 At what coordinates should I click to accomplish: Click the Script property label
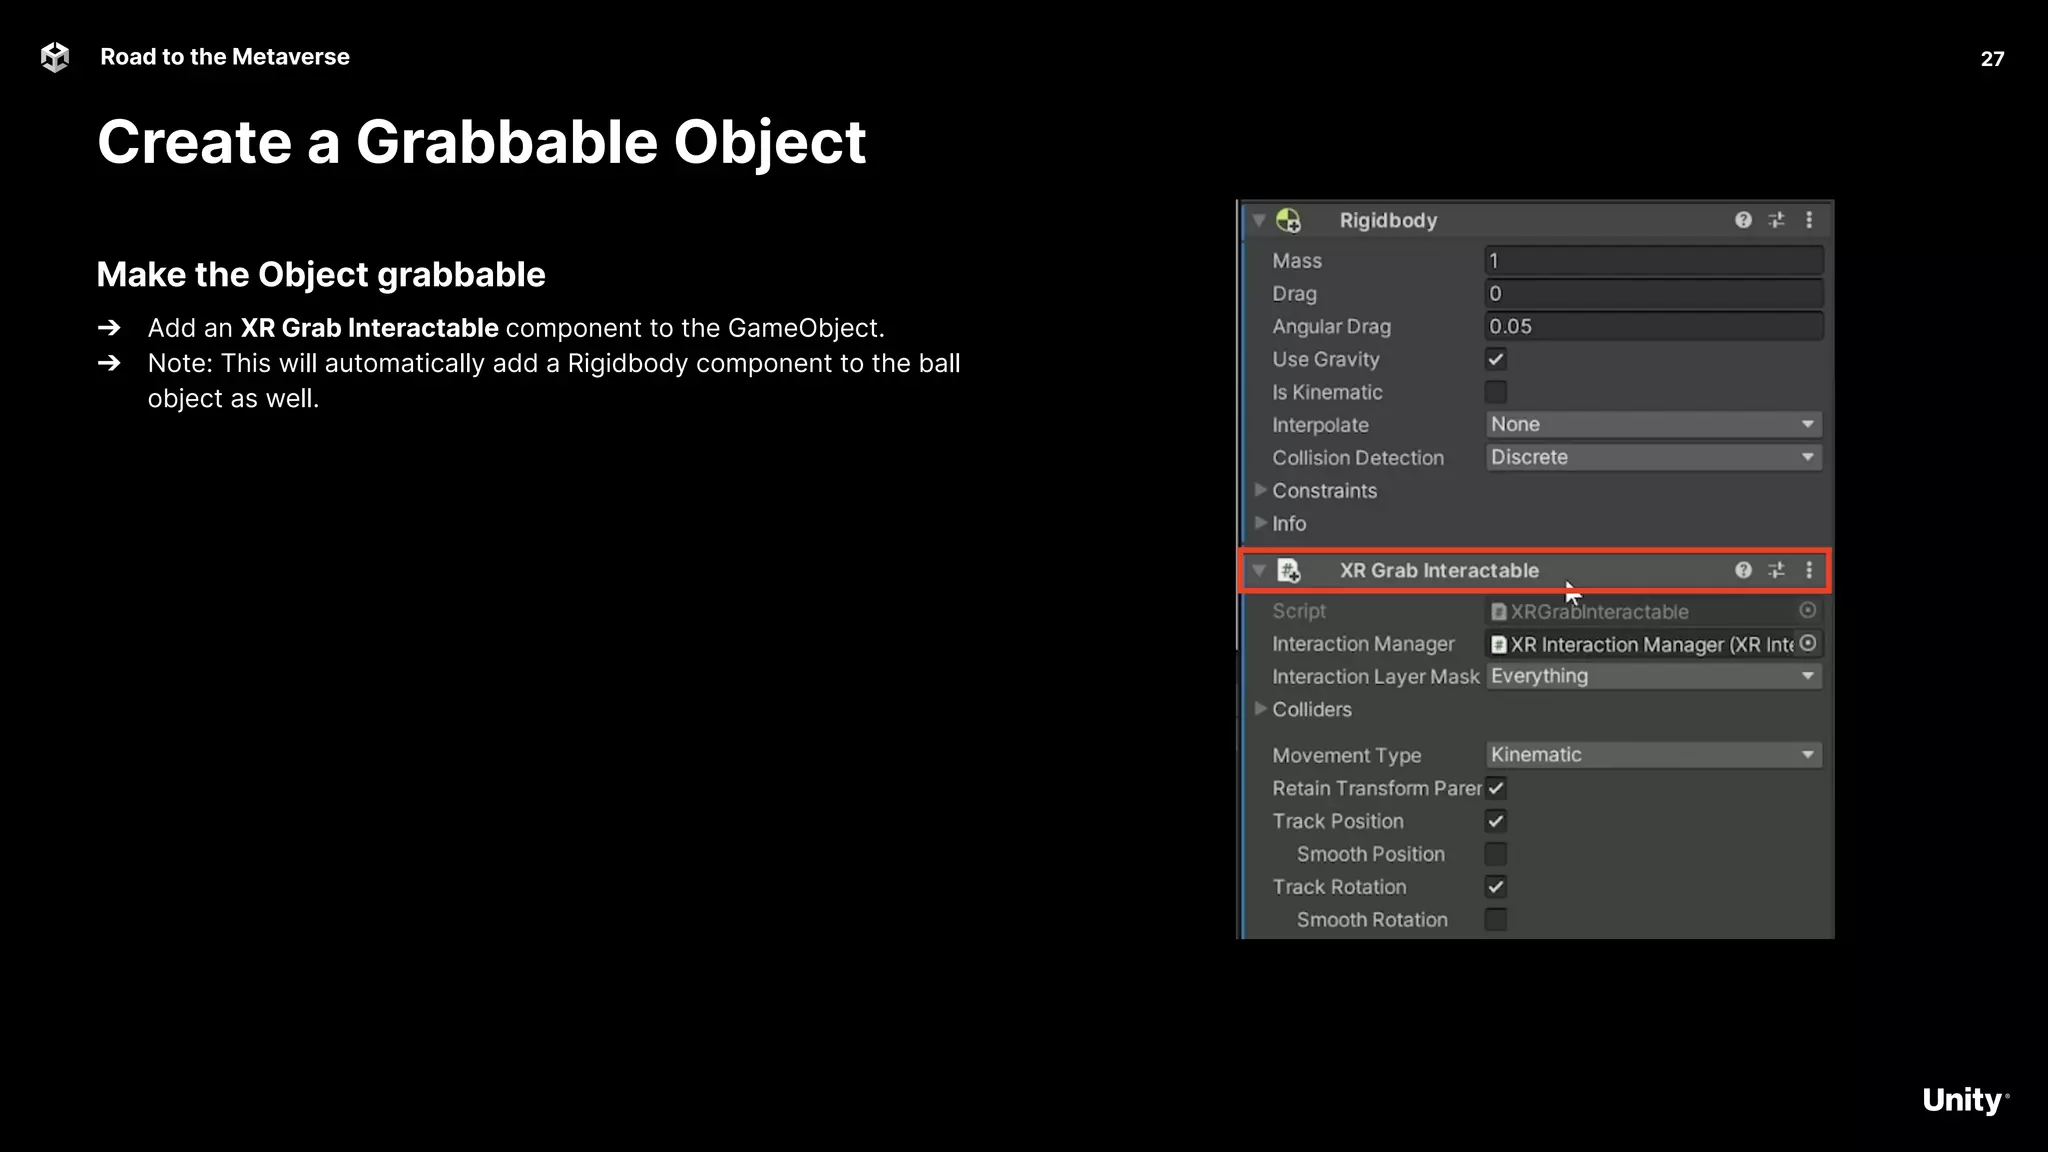[1299, 611]
